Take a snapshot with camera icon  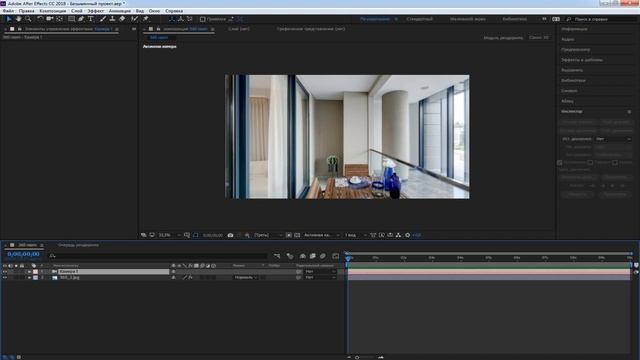pos(230,235)
